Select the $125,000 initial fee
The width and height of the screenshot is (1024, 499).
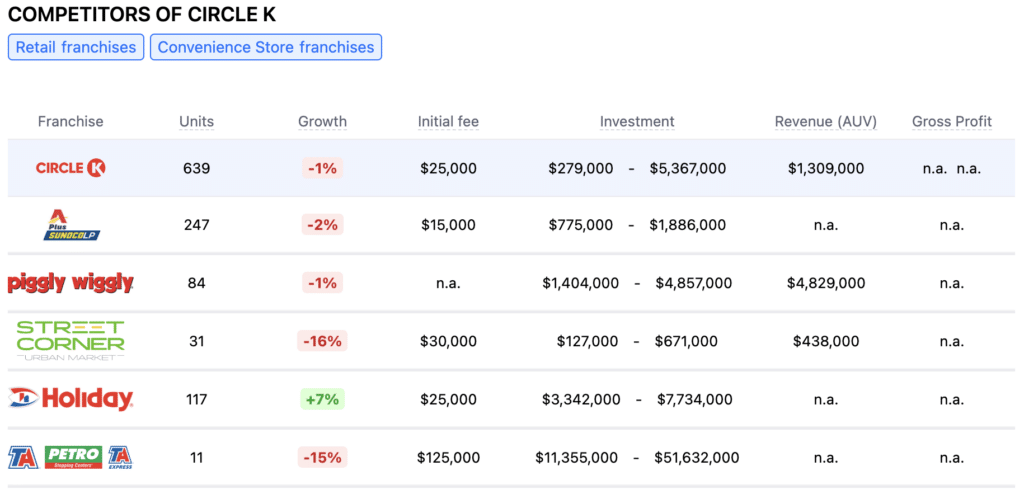449,457
